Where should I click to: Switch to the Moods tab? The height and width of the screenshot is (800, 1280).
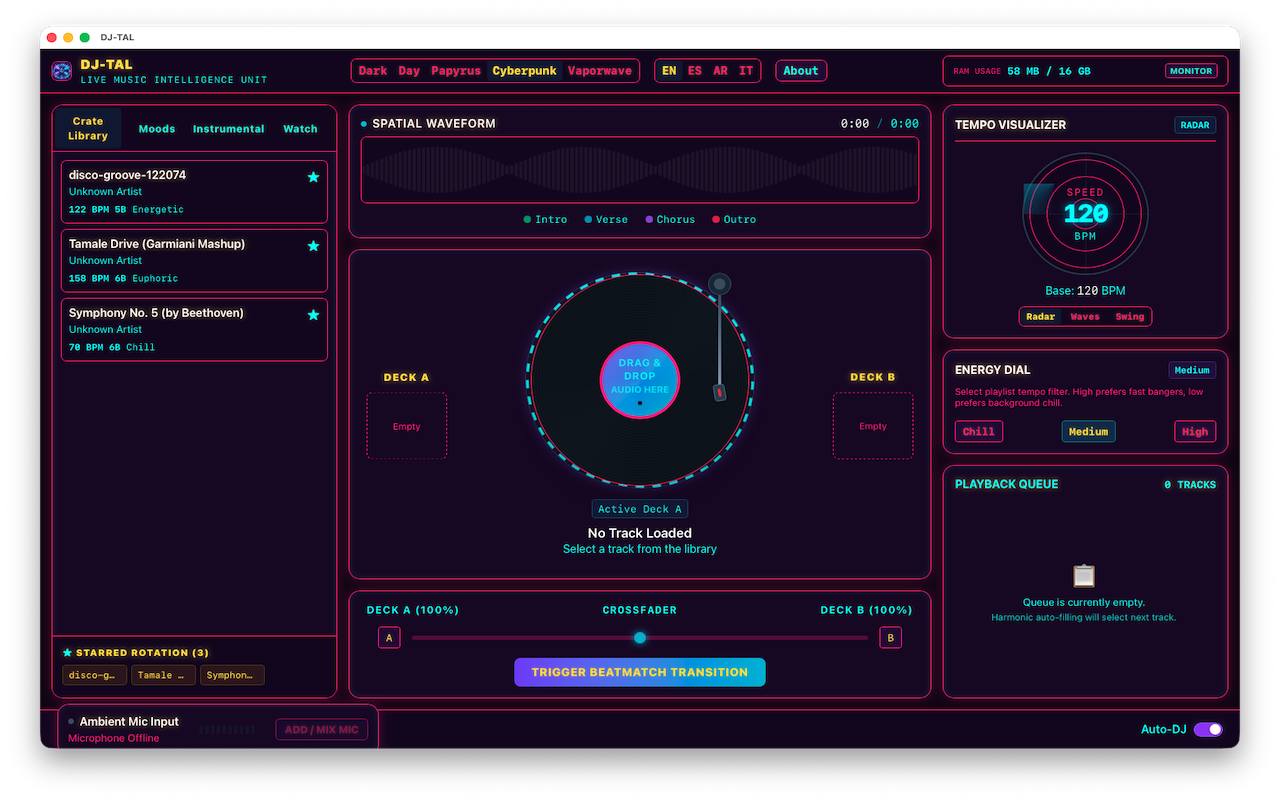pos(157,129)
